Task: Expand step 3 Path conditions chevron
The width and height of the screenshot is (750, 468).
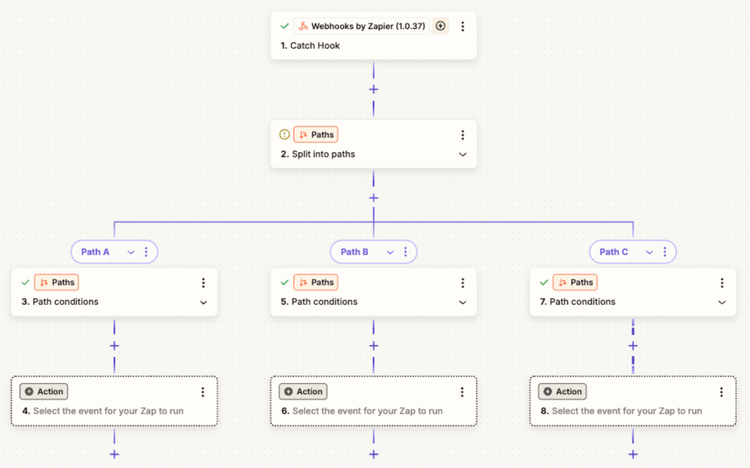Action: click(x=203, y=302)
